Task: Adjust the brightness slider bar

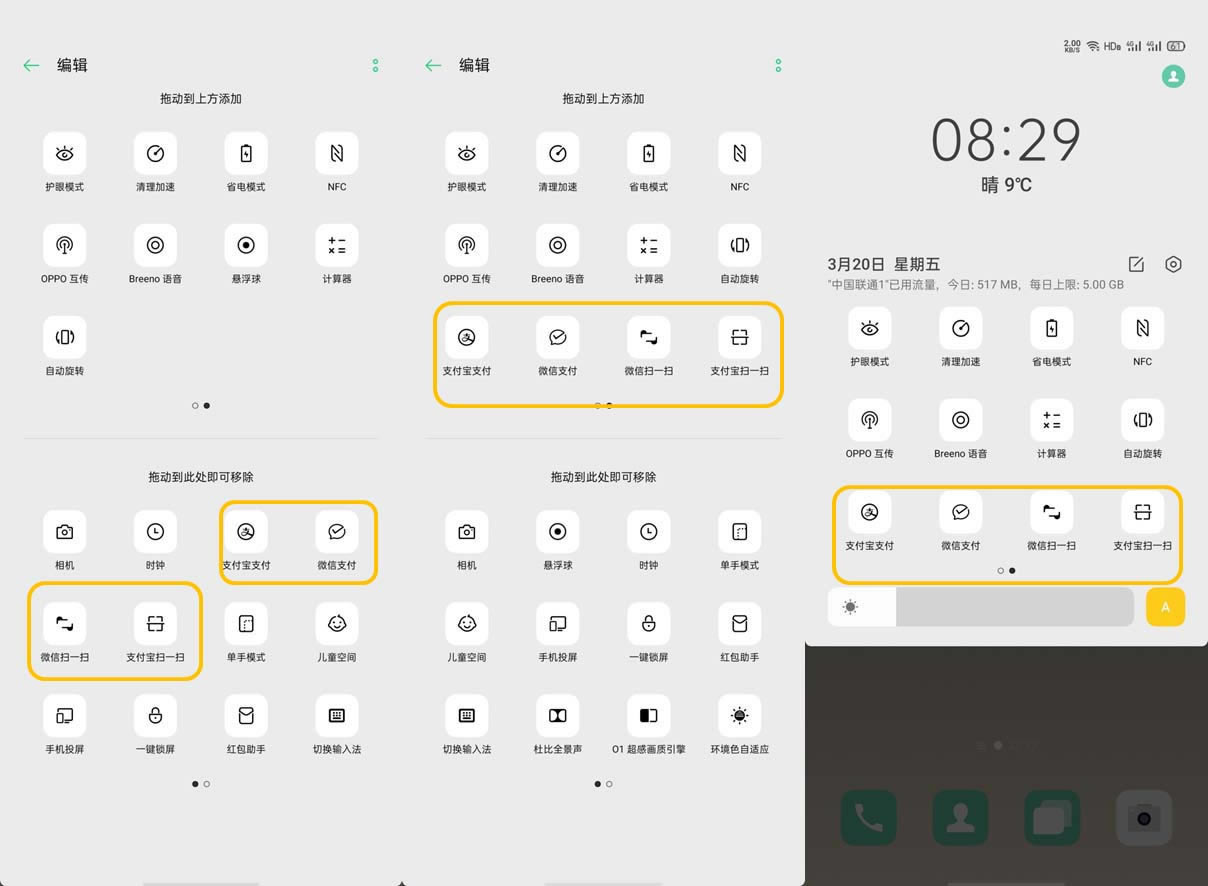Action: point(981,607)
